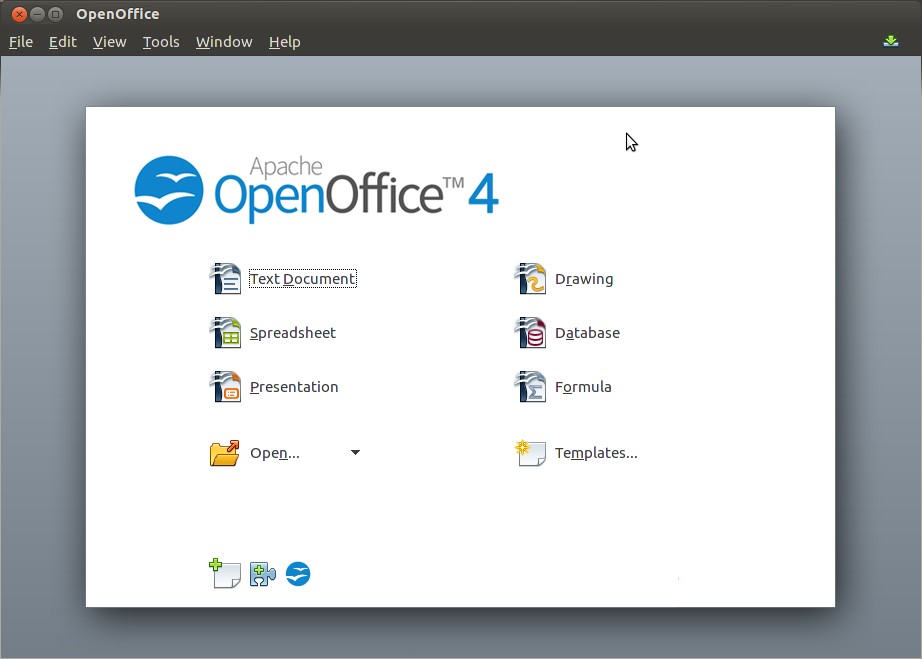The height and width of the screenshot is (659, 922).
Task: Click the Templates... label
Action: tap(596, 453)
